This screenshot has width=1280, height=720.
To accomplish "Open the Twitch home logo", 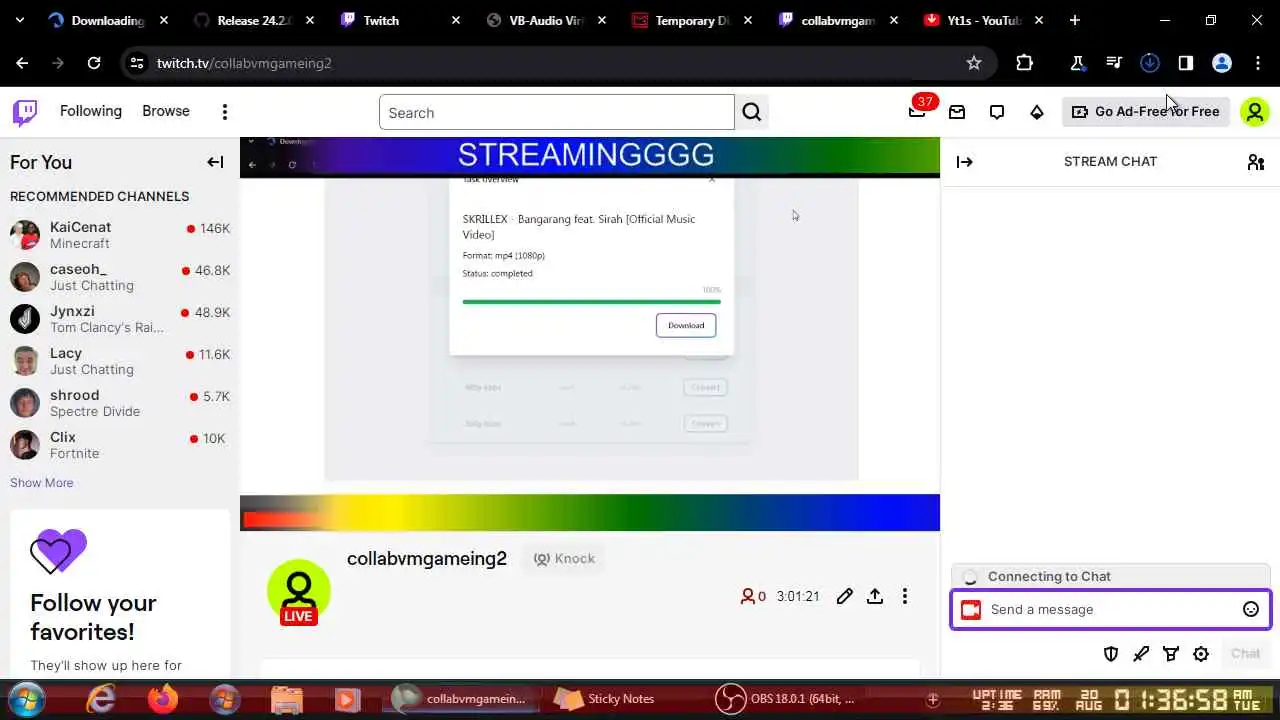I will (25, 112).
